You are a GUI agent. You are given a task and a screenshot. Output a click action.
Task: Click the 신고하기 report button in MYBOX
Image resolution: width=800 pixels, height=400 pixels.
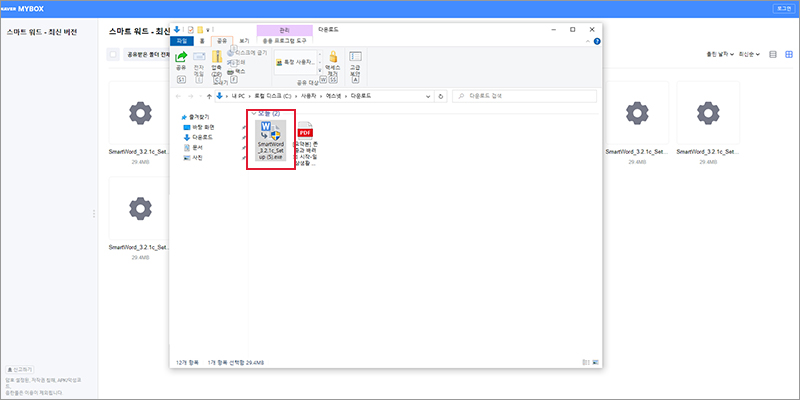pyautogui.click(x=20, y=369)
